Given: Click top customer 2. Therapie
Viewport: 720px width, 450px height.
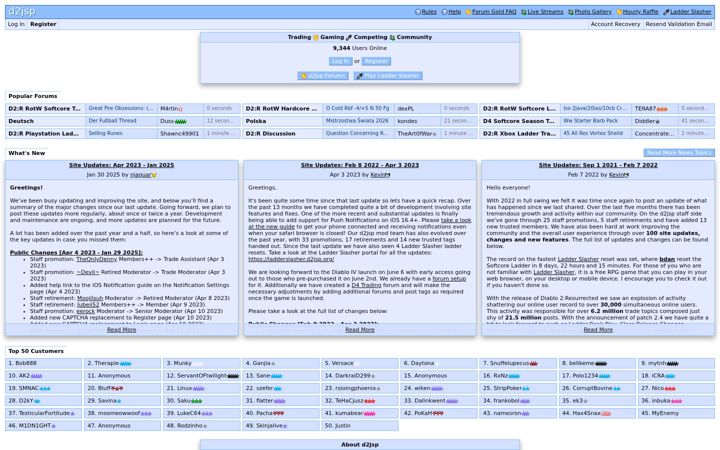Looking at the screenshot, I should pyautogui.click(x=123, y=363).
